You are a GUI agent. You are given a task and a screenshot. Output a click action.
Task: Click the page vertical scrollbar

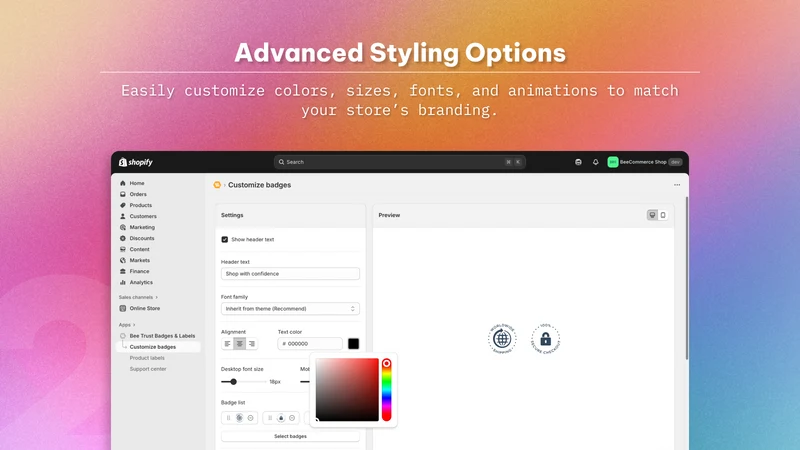pyautogui.click(x=687, y=278)
